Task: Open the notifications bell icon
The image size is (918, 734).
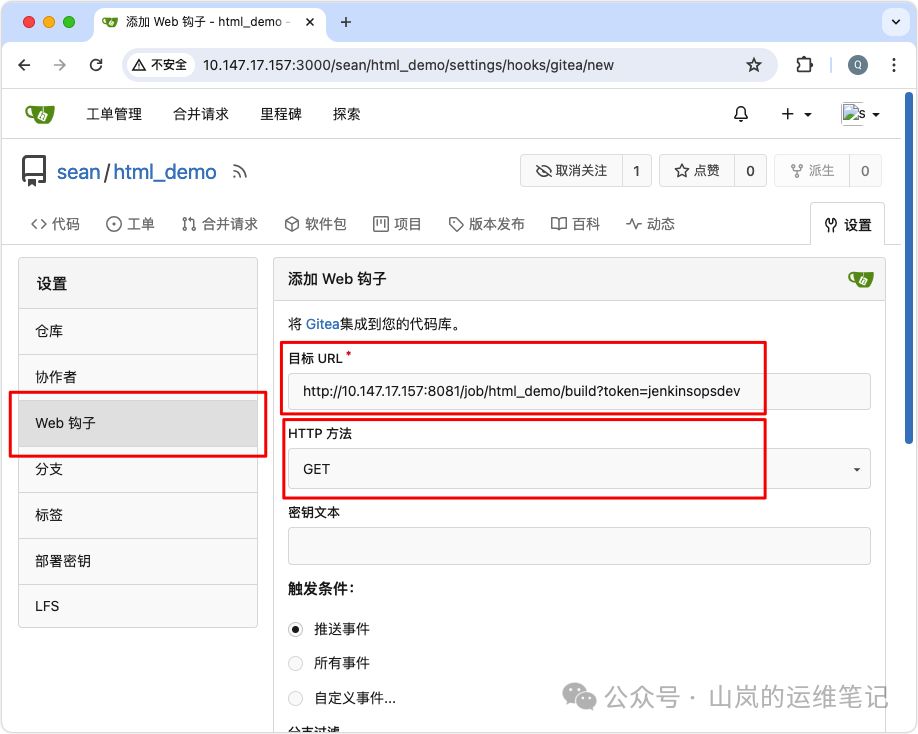Action: (x=740, y=113)
